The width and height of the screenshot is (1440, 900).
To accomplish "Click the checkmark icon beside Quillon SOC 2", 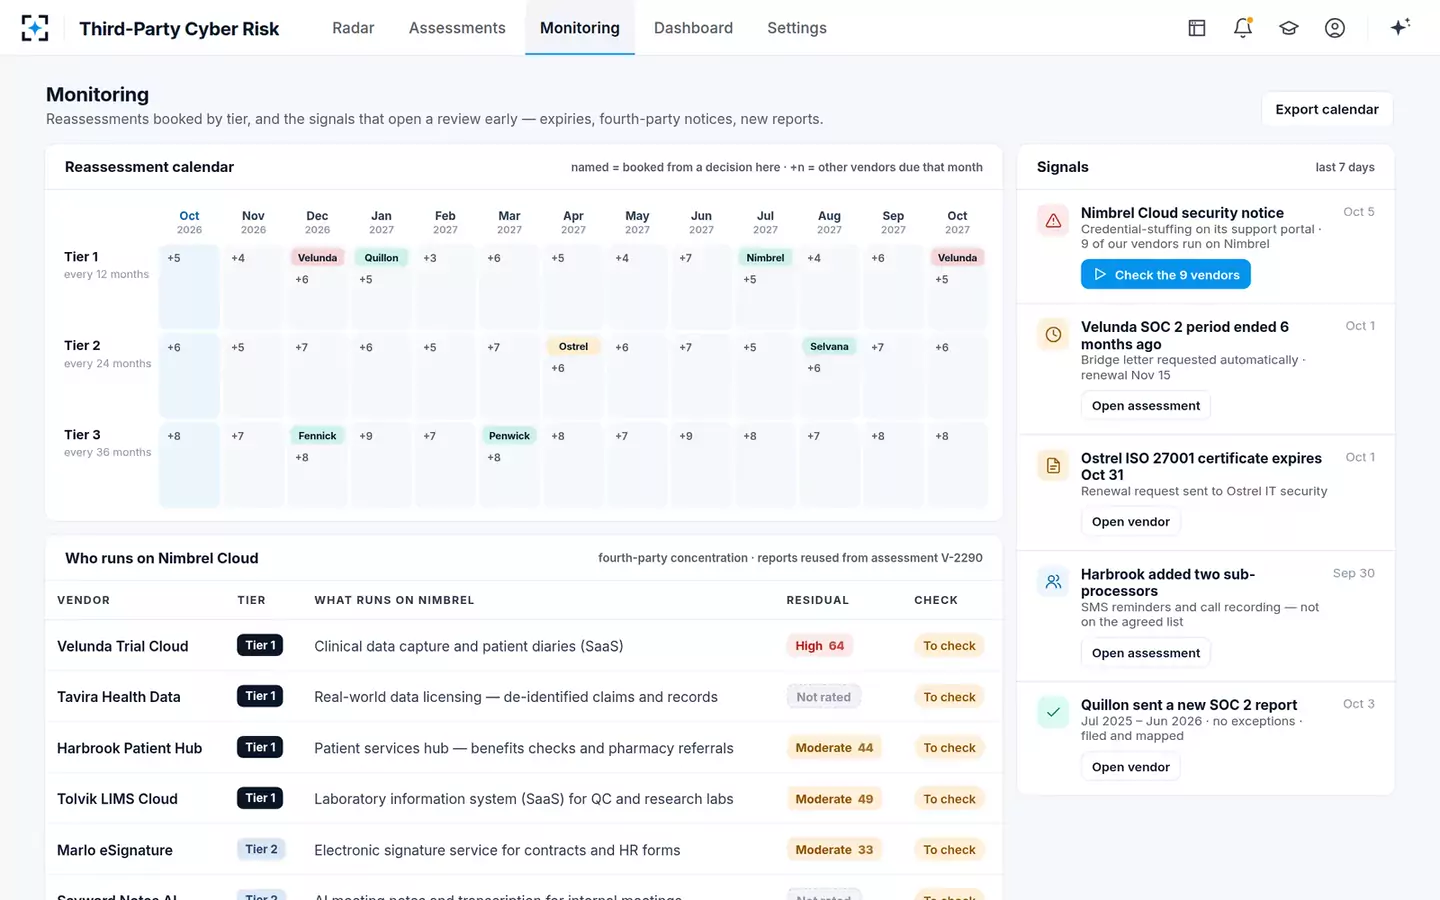I will click(1053, 712).
